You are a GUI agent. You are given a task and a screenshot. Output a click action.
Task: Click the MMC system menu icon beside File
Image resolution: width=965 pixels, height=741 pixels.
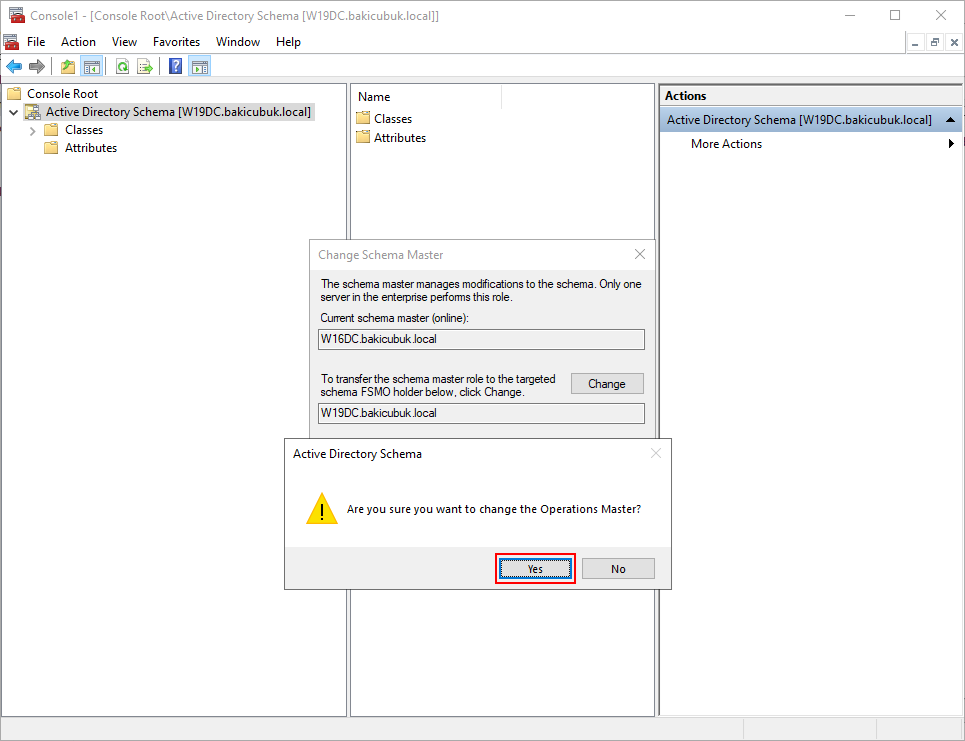point(11,42)
